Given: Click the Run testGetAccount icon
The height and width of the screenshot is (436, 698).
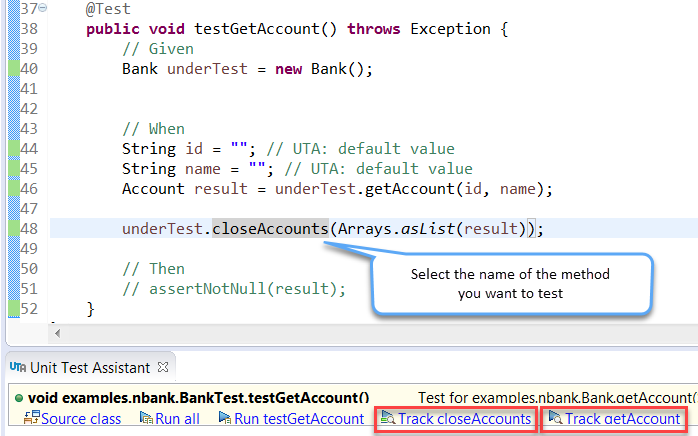Looking at the screenshot, I should coord(225,418).
